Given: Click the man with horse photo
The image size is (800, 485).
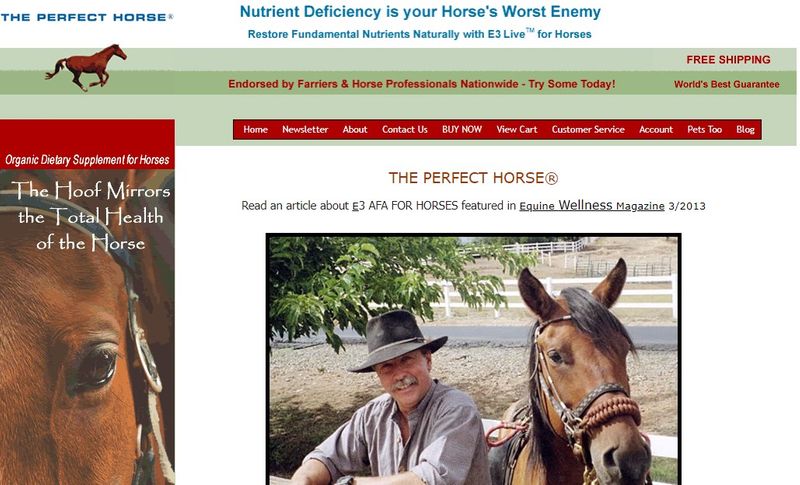Looking at the screenshot, I should 473,359.
